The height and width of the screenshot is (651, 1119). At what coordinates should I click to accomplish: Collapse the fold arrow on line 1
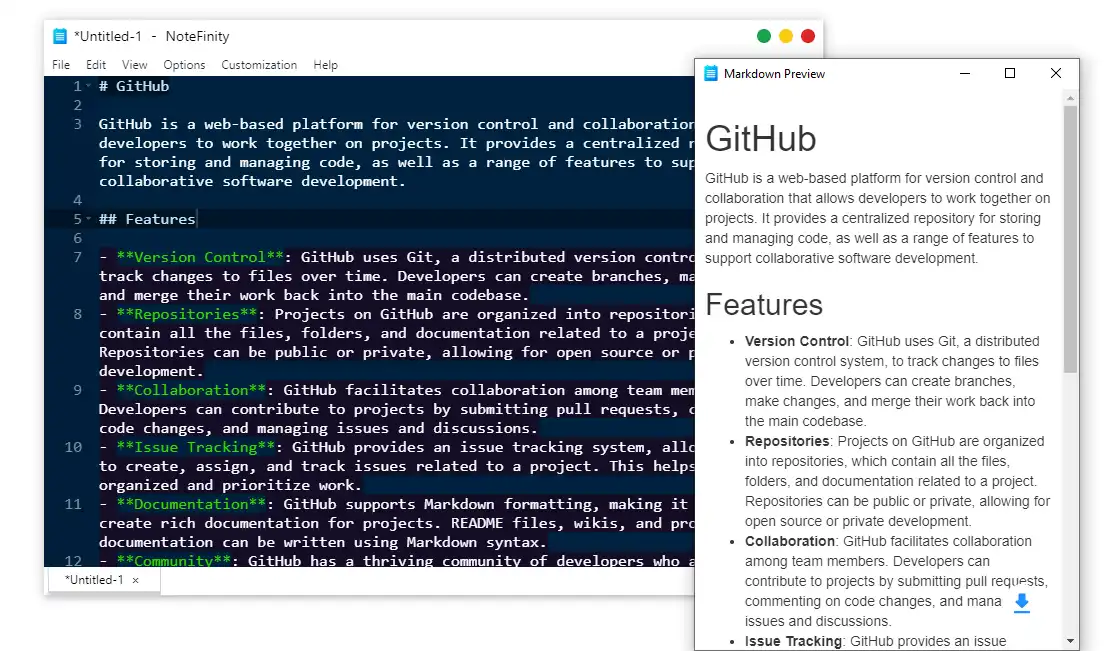pyautogui.click(x=88, y=86)
